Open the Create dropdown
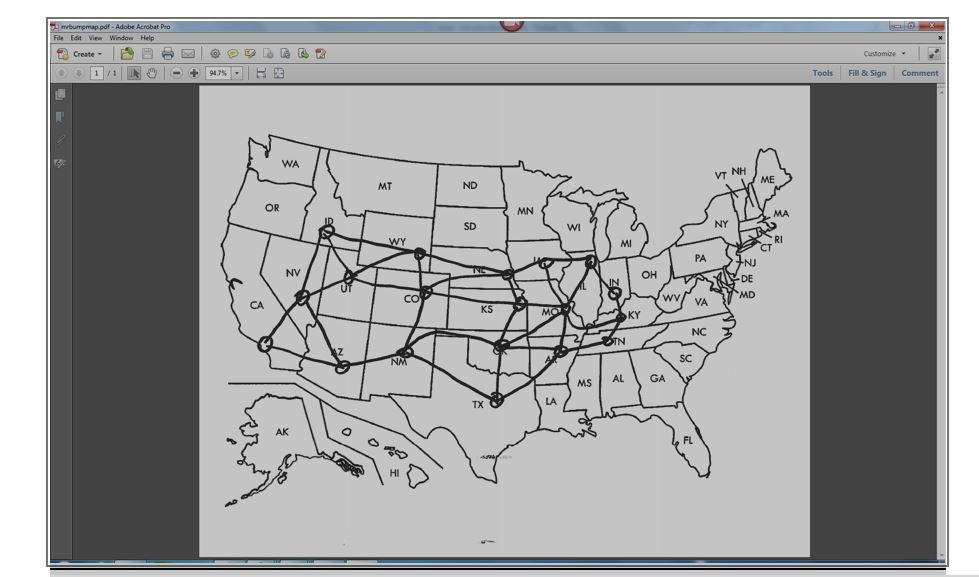Image resolution: width=979 pixels, height=577 pixels. (x=84, y=53)
